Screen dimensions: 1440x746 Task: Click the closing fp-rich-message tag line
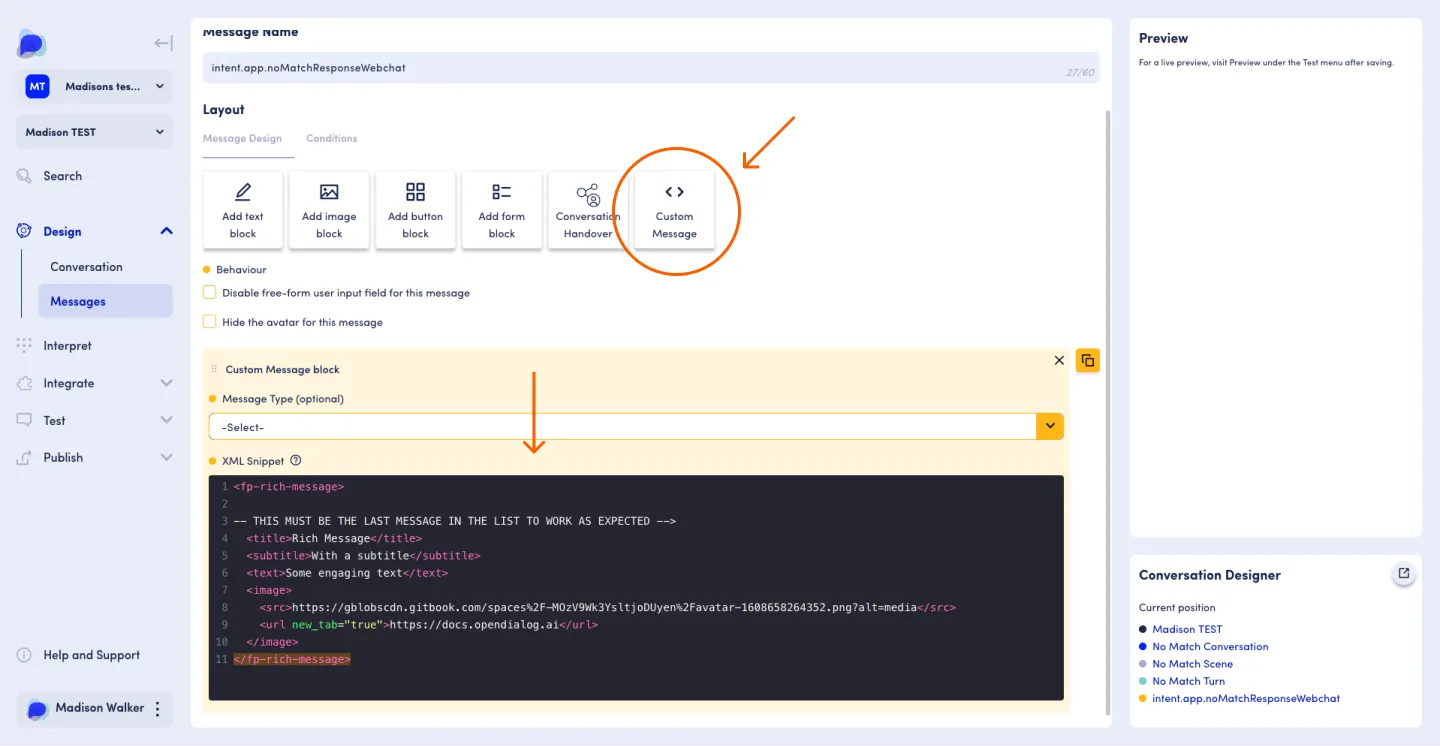click(292, 659)
